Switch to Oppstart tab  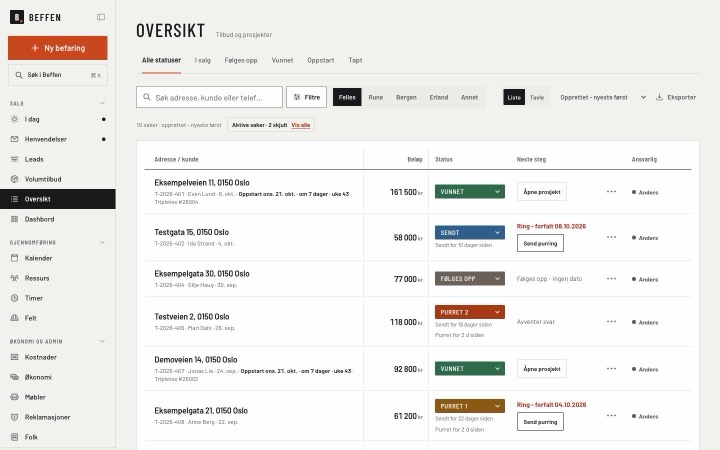point(321,60)
